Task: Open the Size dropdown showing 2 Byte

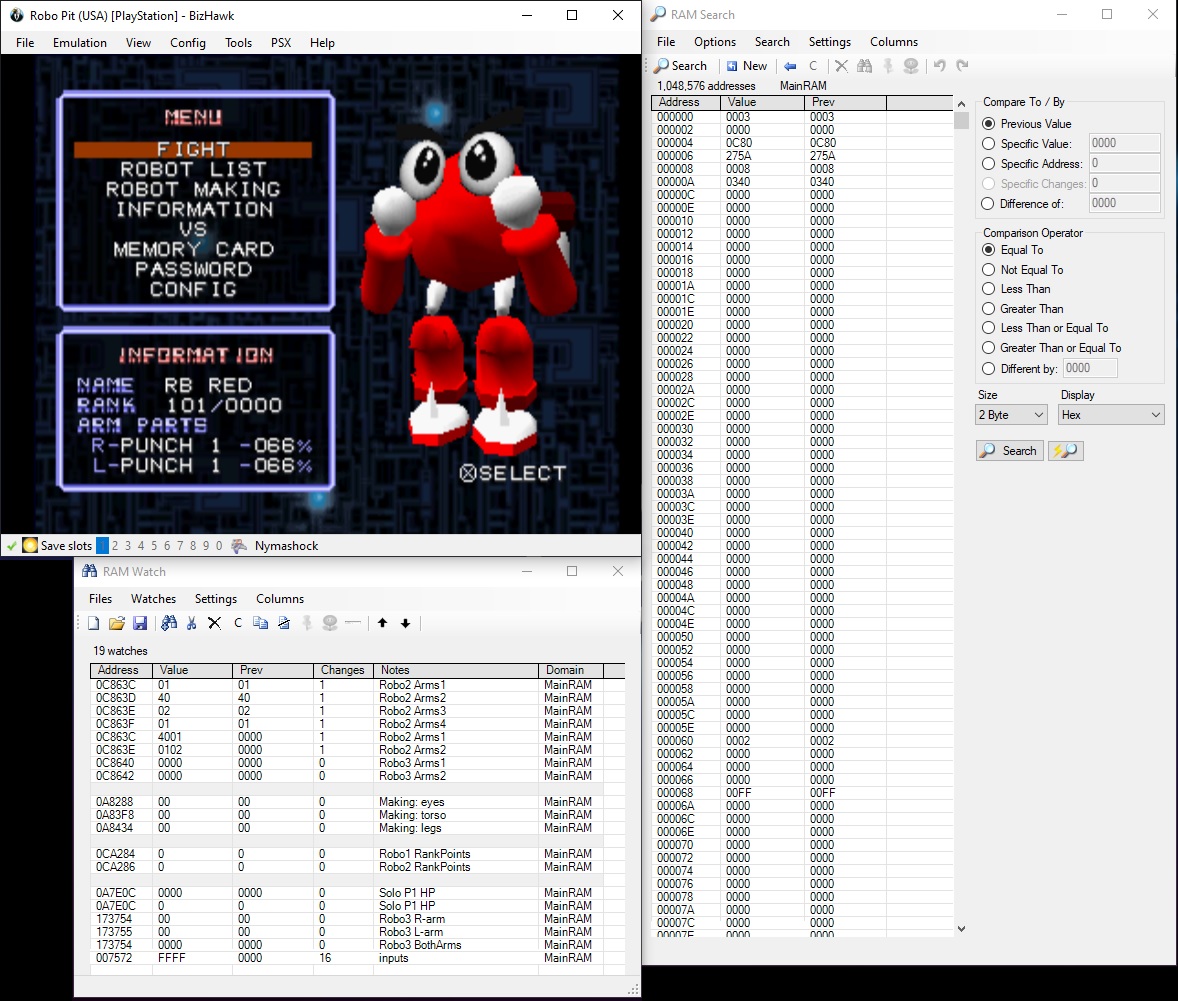Action: pos(1011,415)
